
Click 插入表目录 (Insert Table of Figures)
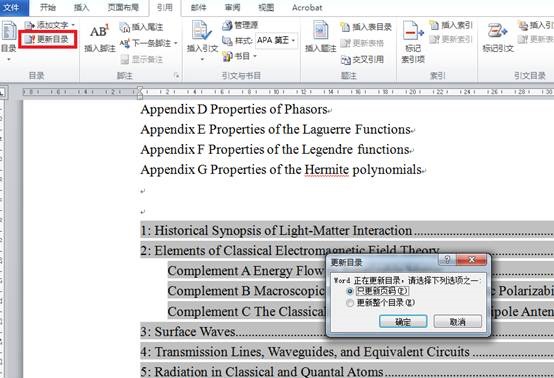(366, 27)
